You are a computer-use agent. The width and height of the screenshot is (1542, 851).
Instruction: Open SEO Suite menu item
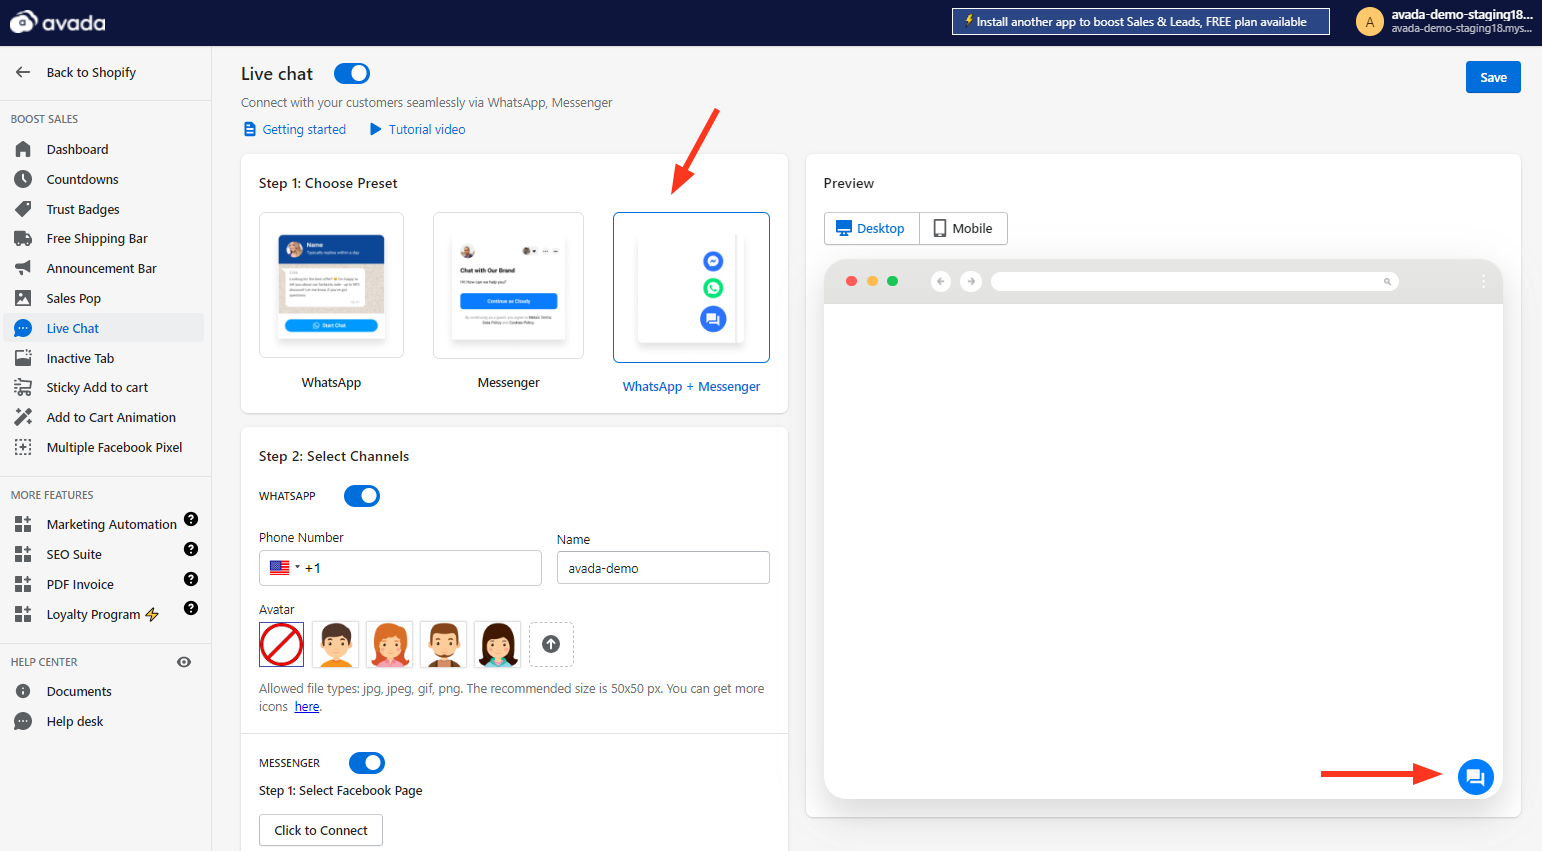pos(74,554)
